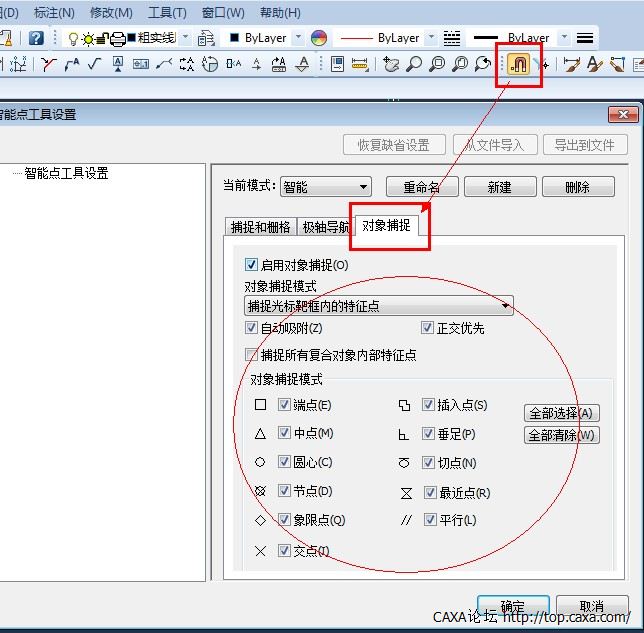Select the coordinate annotation tool icon
Screen dimensions: 644x633
18,64
